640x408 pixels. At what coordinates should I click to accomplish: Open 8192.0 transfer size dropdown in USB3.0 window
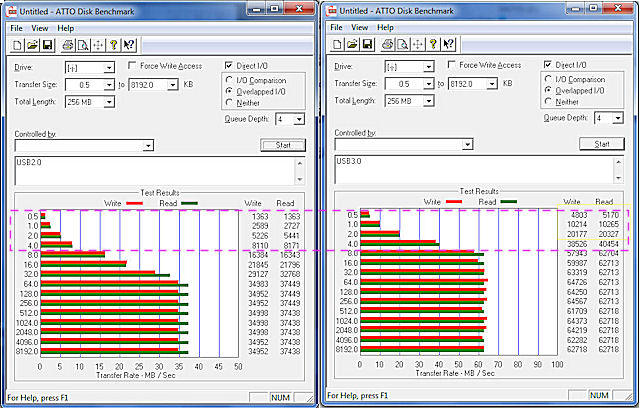click(x=492, y=84)
